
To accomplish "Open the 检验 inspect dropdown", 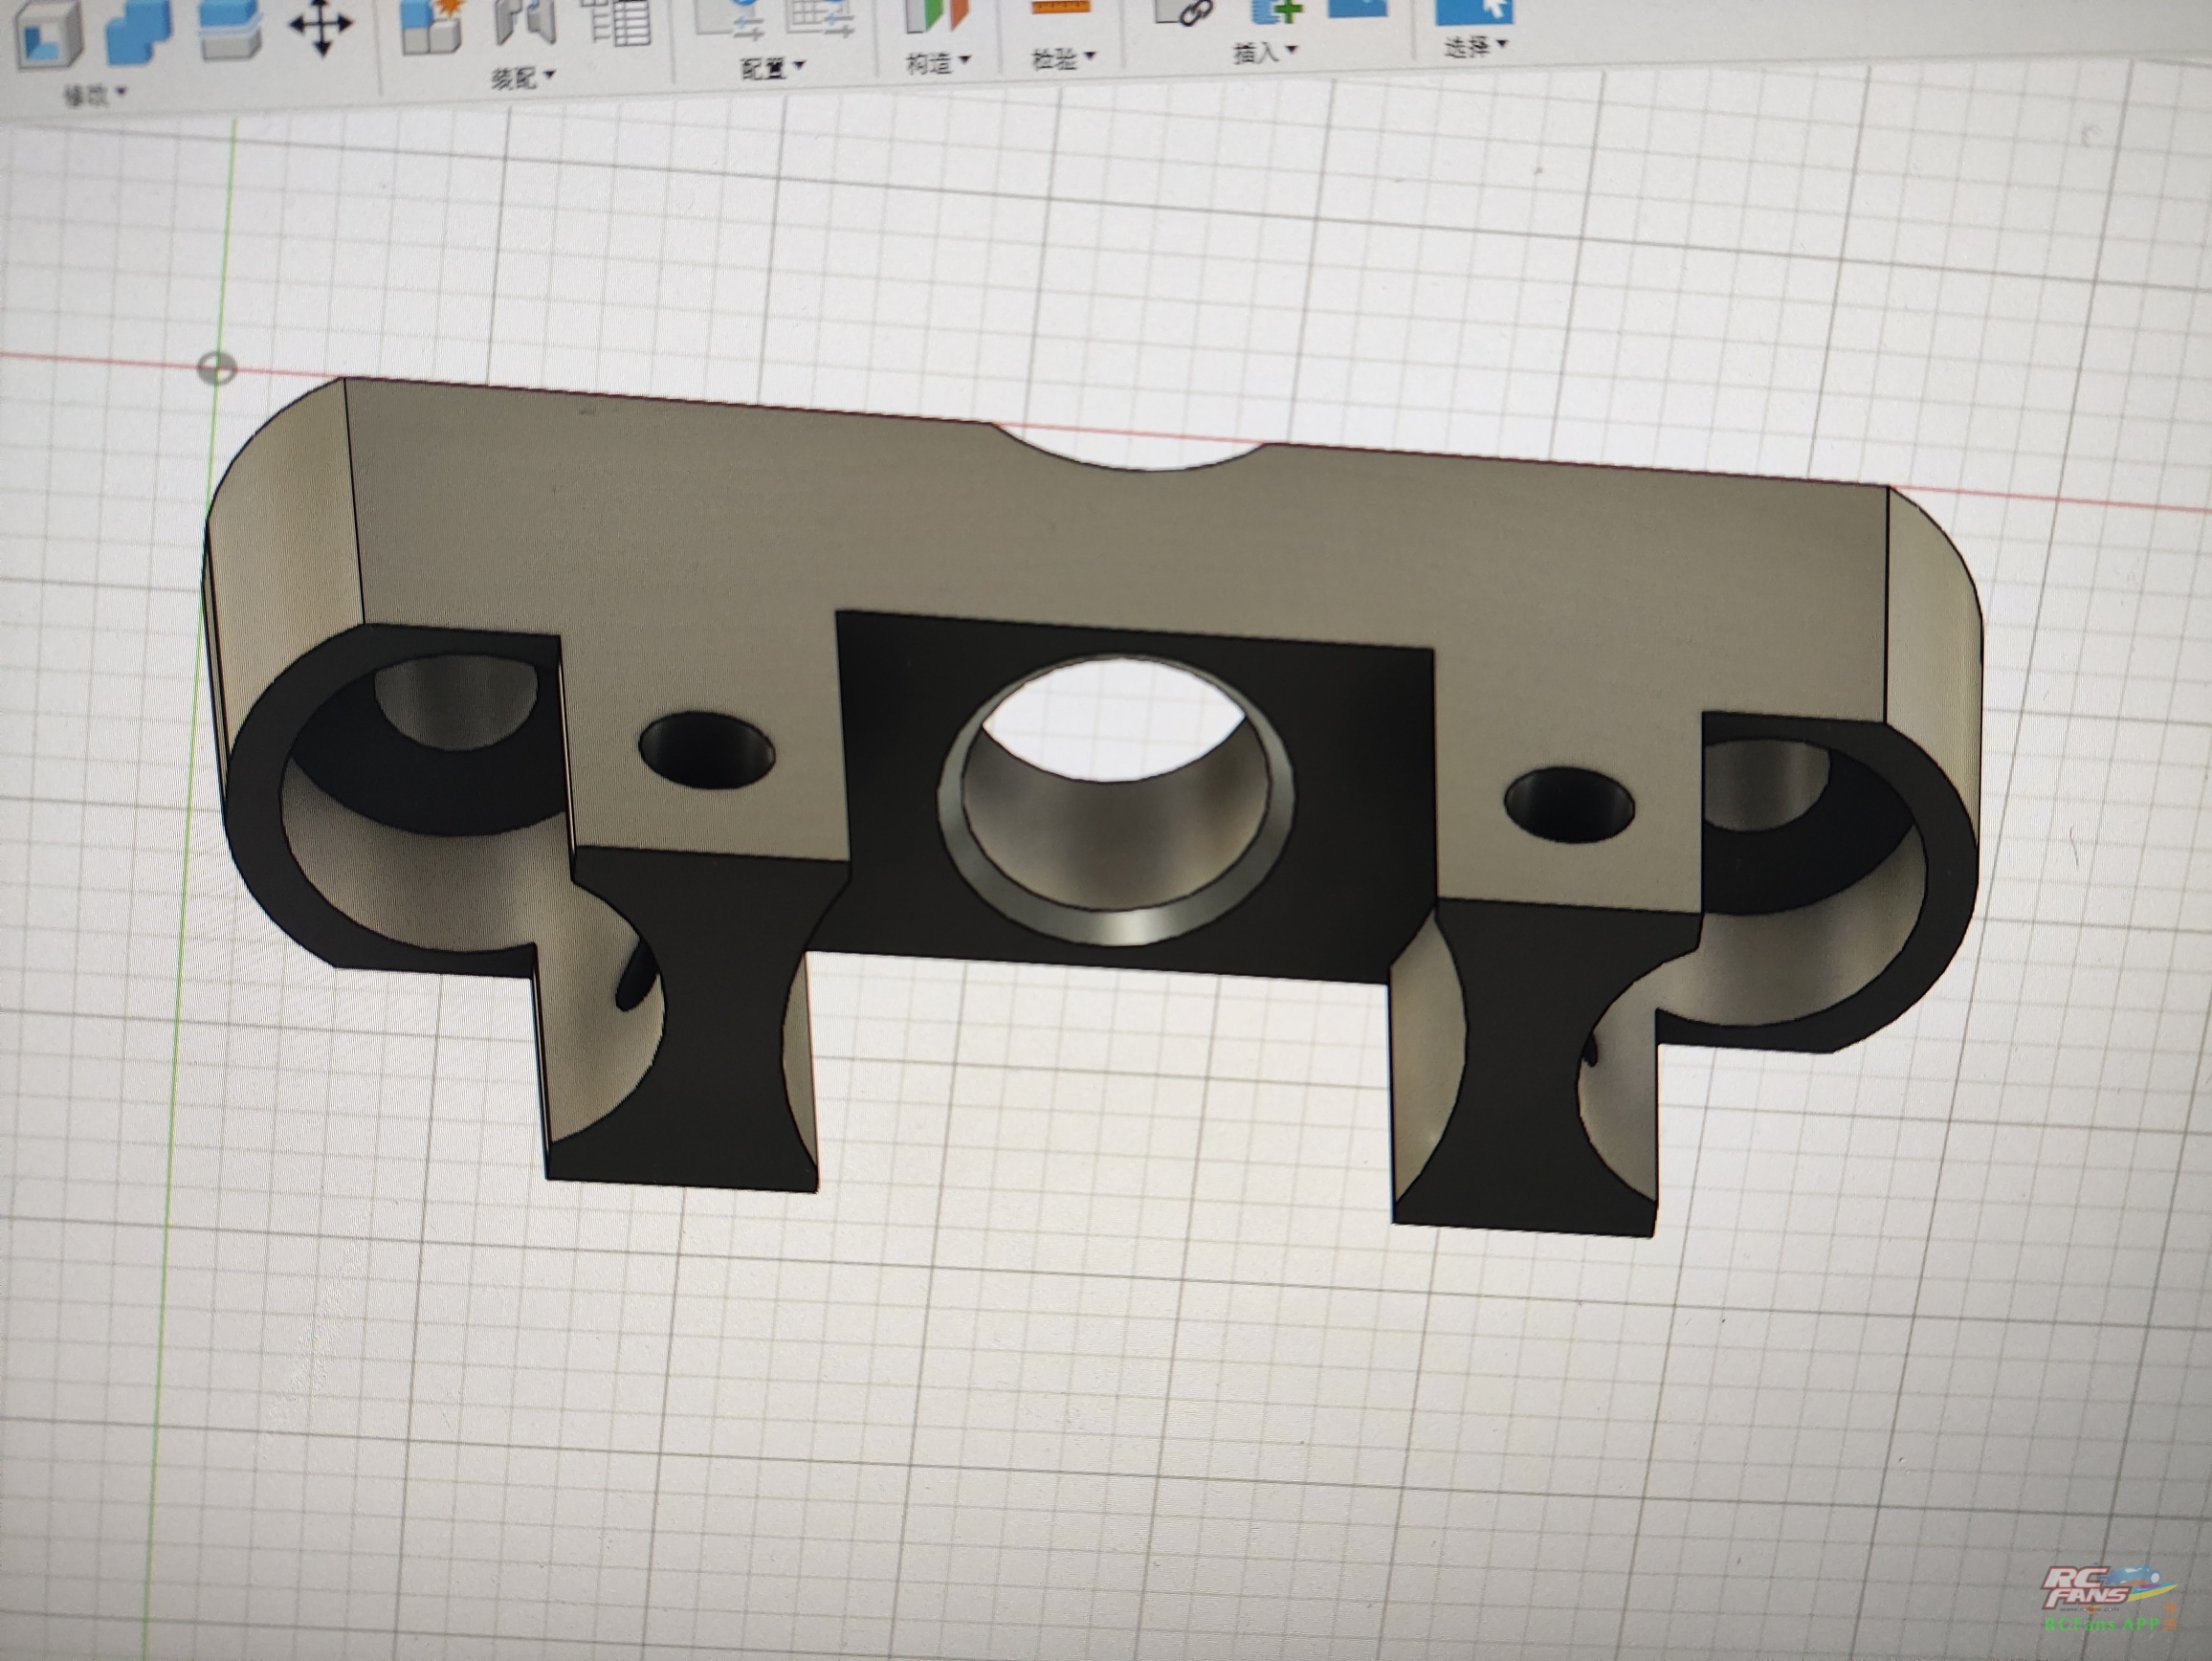I will [x=1063, y=59].
